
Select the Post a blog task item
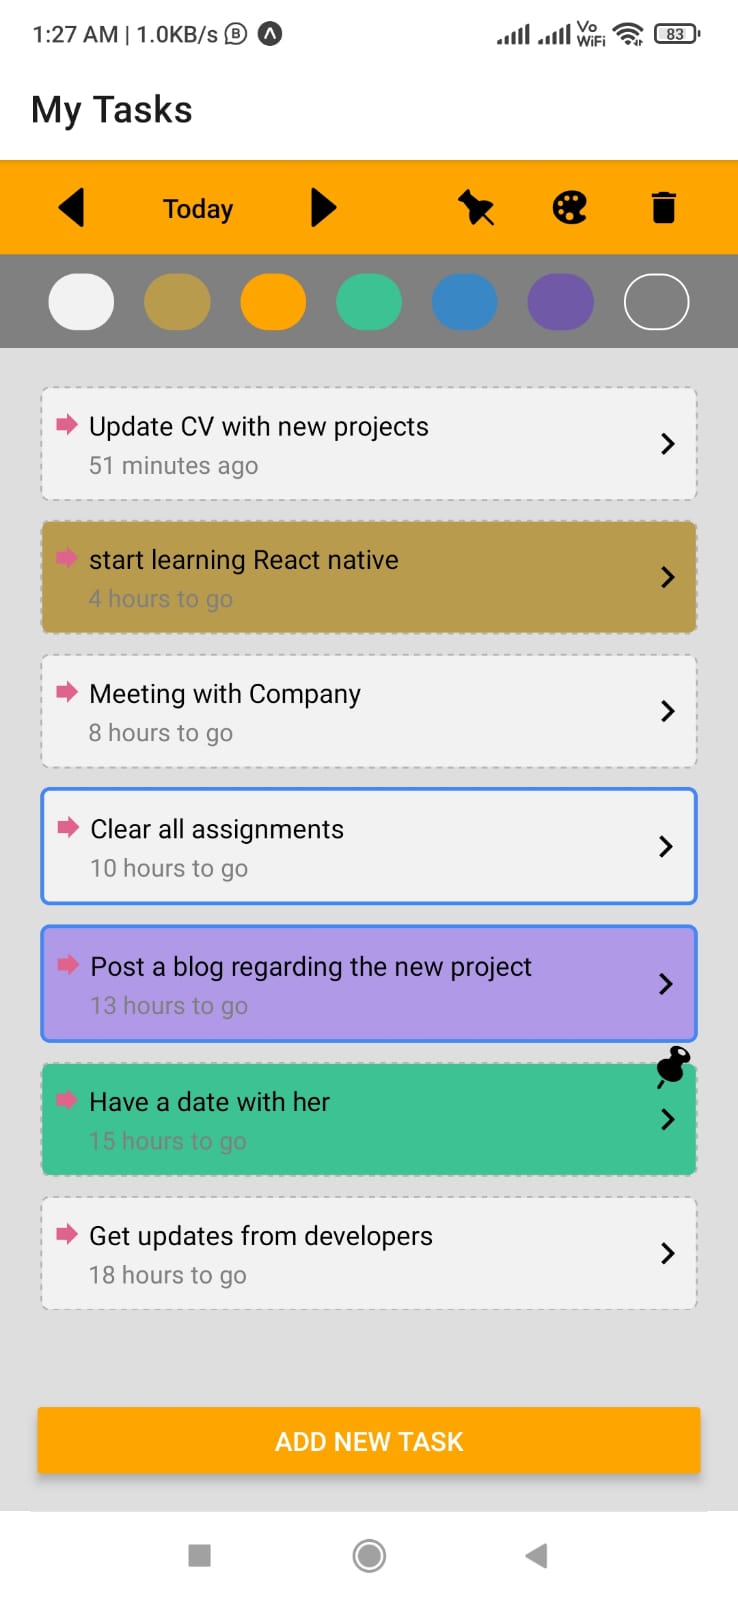pyautogui.click(x=369, y=984)
